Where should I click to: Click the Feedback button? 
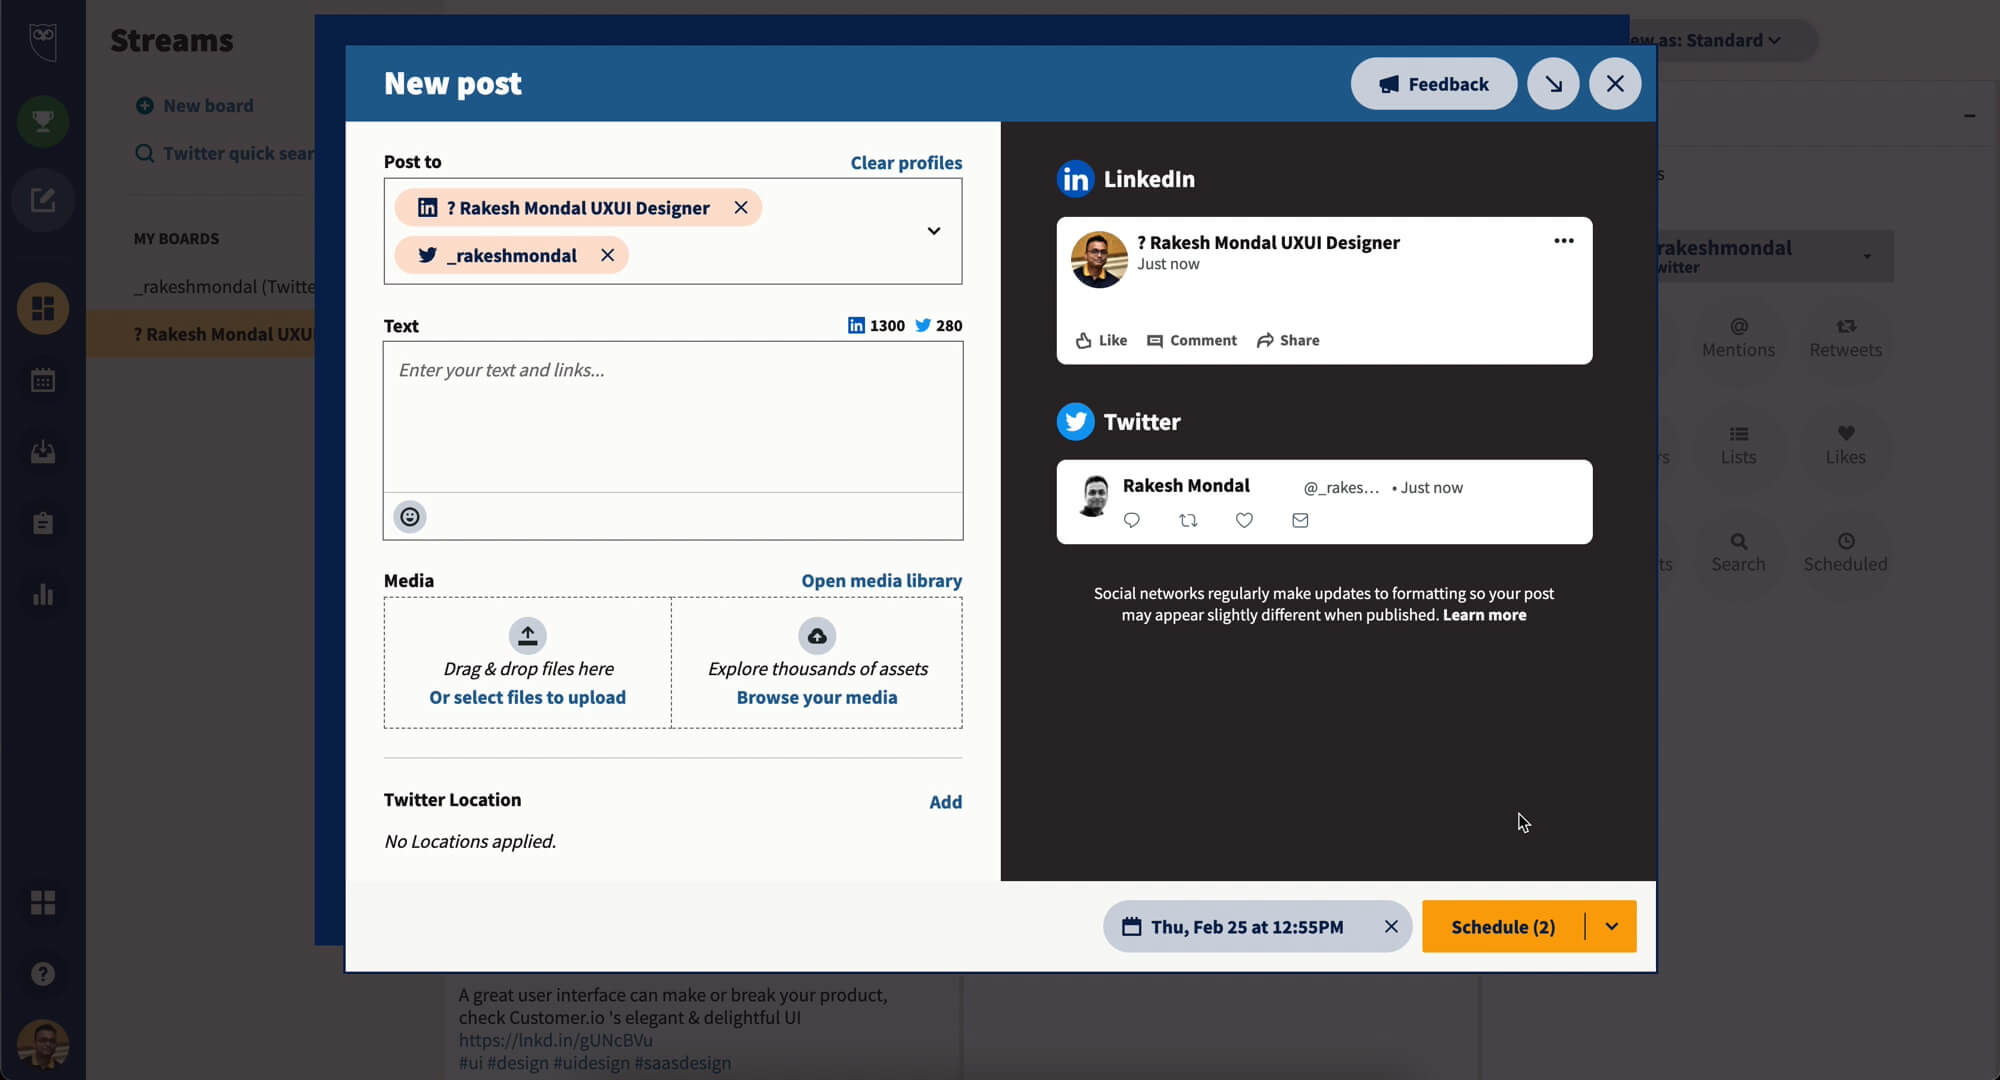click(1433, 84)
